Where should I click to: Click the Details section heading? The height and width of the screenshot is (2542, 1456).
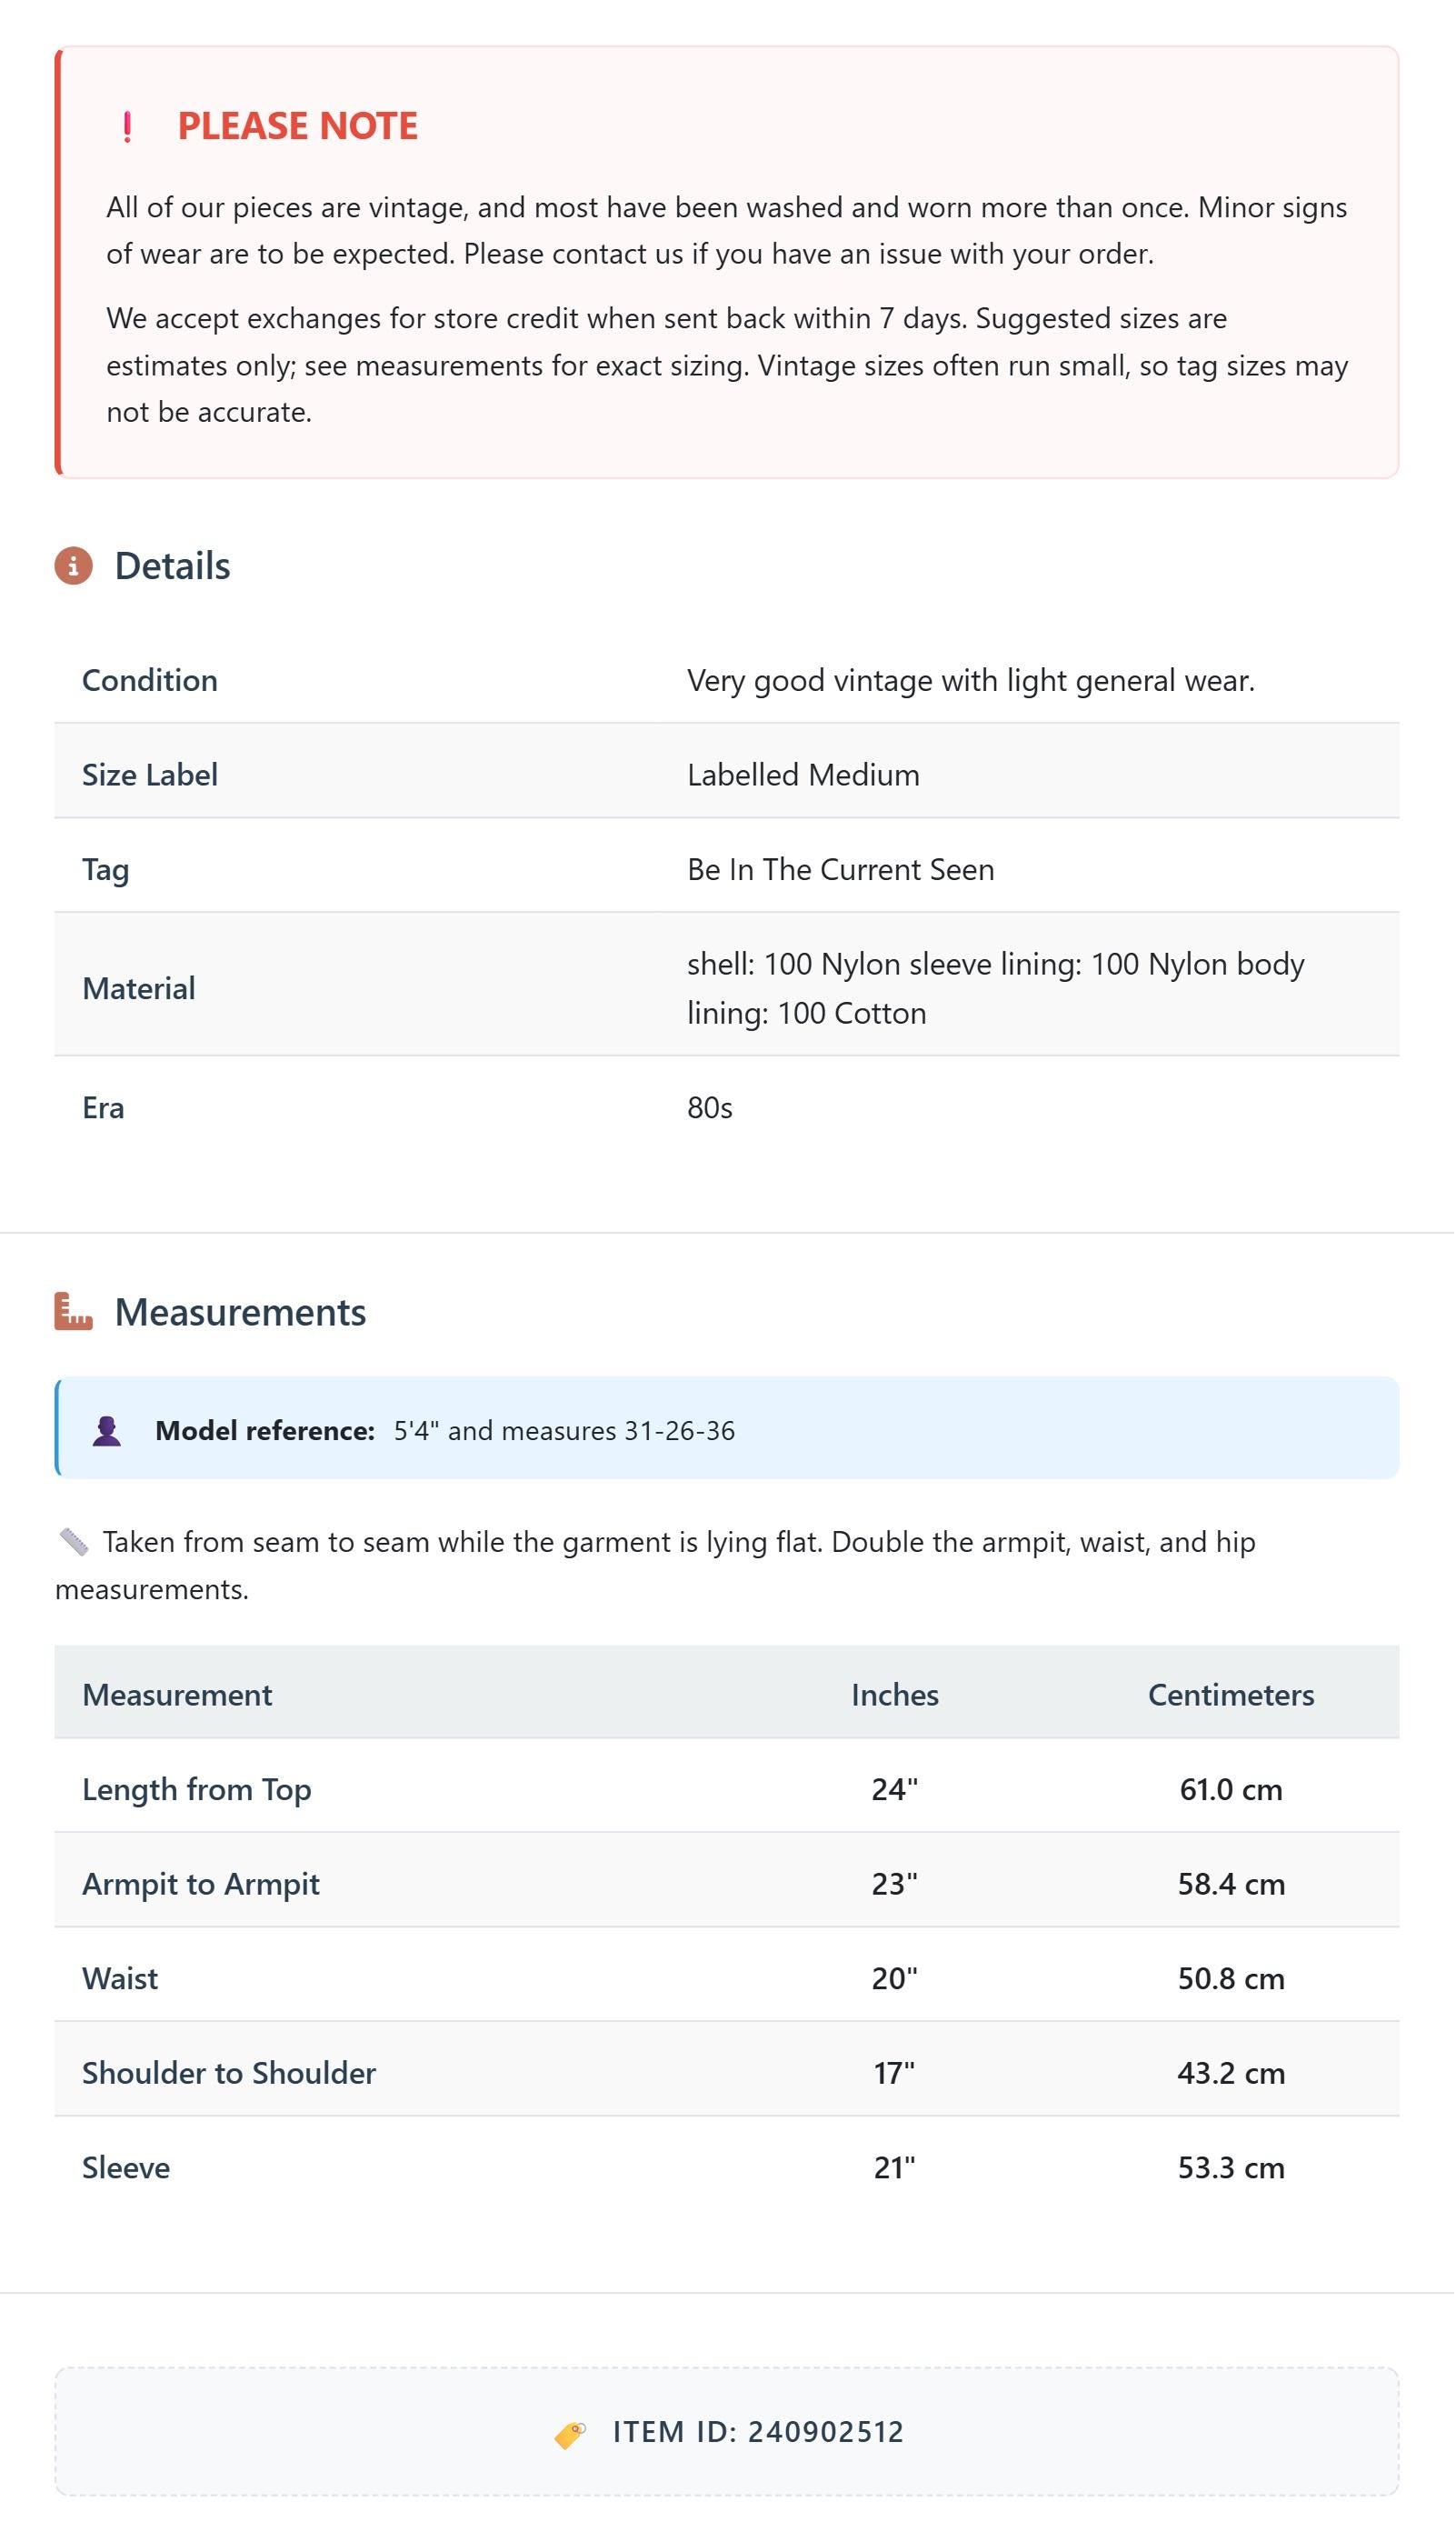pyautogui.click(x=172, y=566)
